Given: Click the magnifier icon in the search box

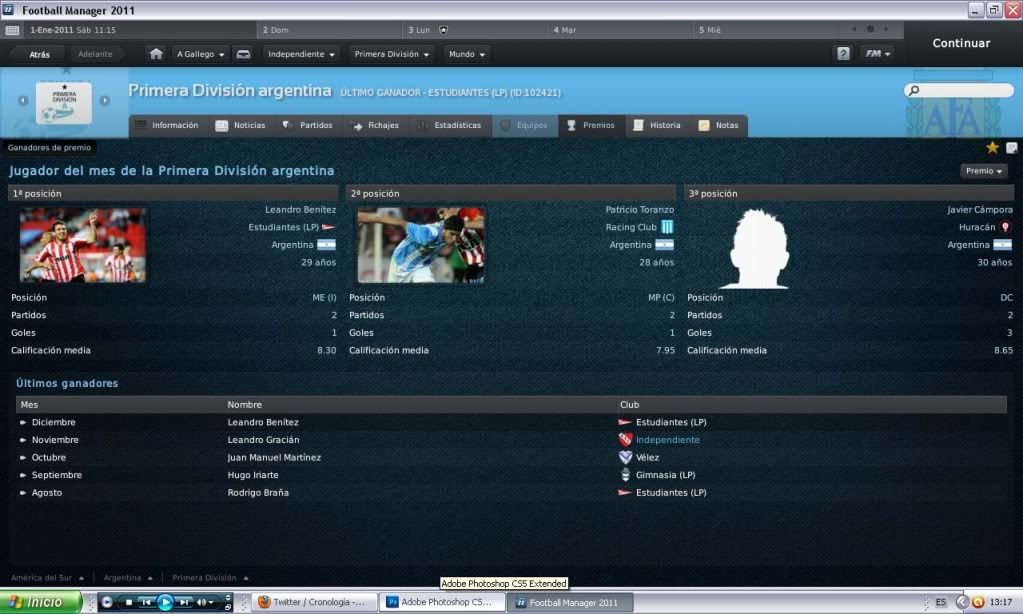Looking at the screenshot, I should pyautogui.click(x=914, y=90).
